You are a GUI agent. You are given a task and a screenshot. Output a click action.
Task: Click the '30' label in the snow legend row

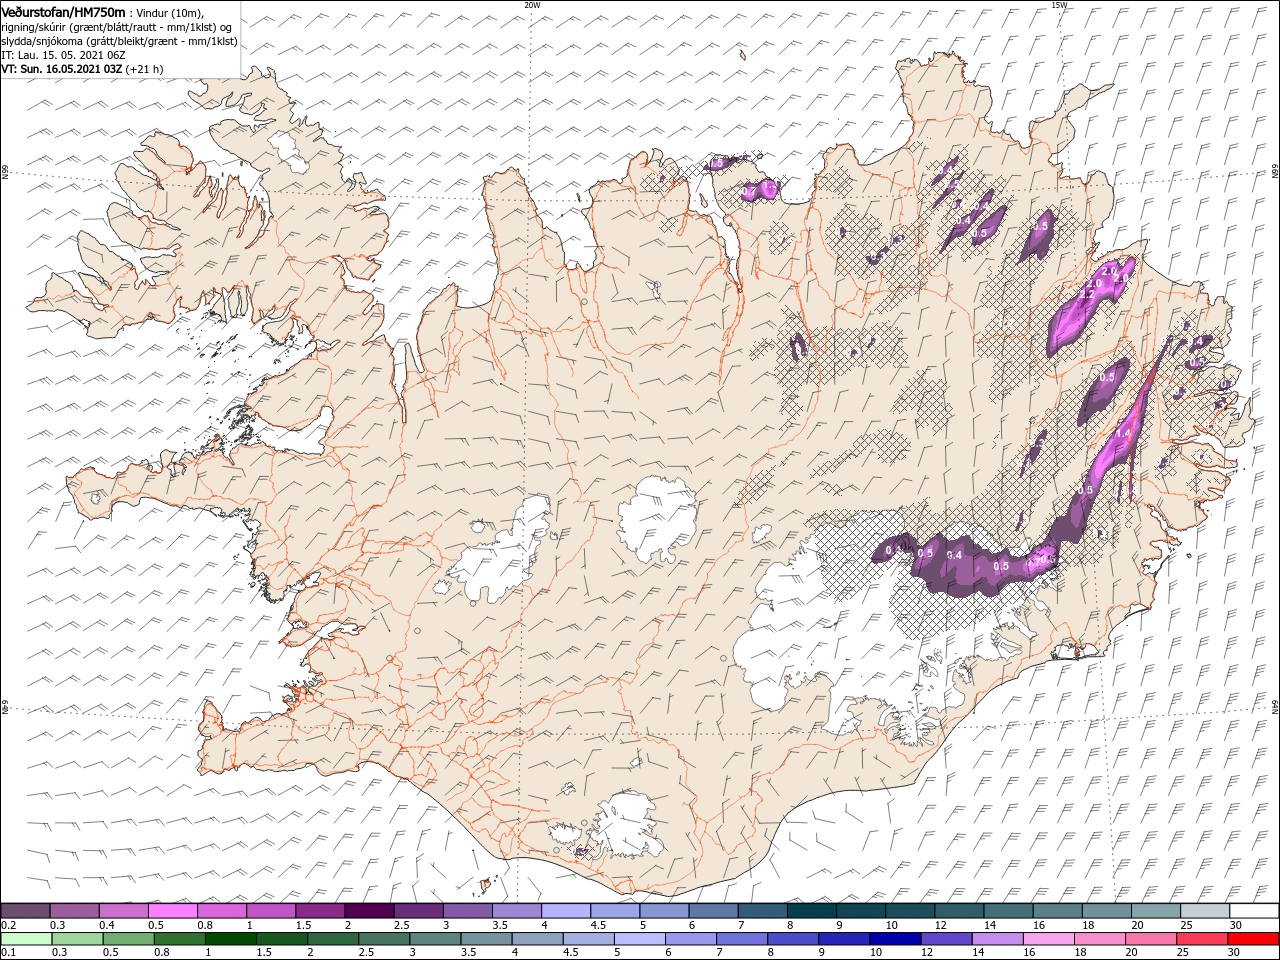(x=1235, y=925)
